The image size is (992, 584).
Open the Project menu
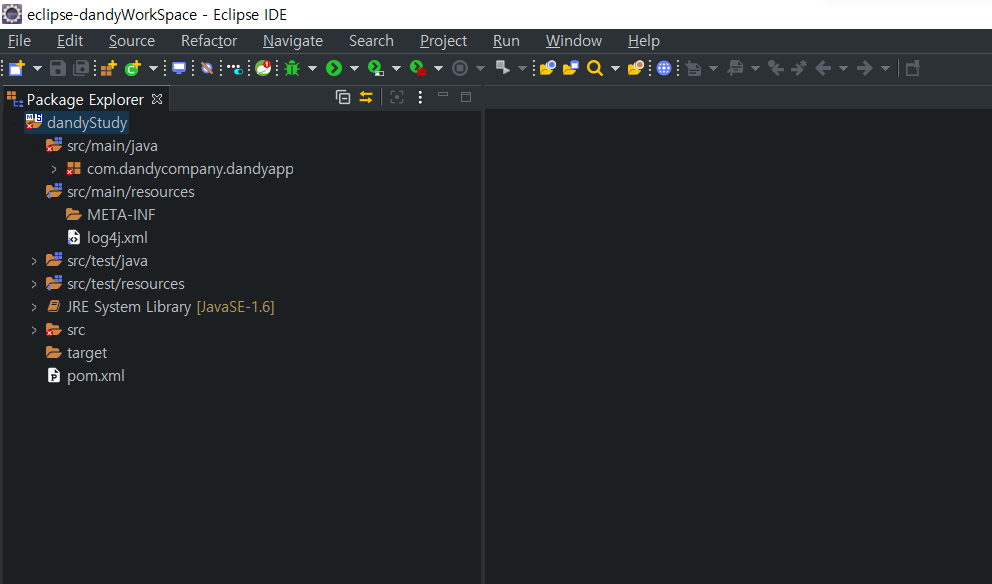pos(443,41)
